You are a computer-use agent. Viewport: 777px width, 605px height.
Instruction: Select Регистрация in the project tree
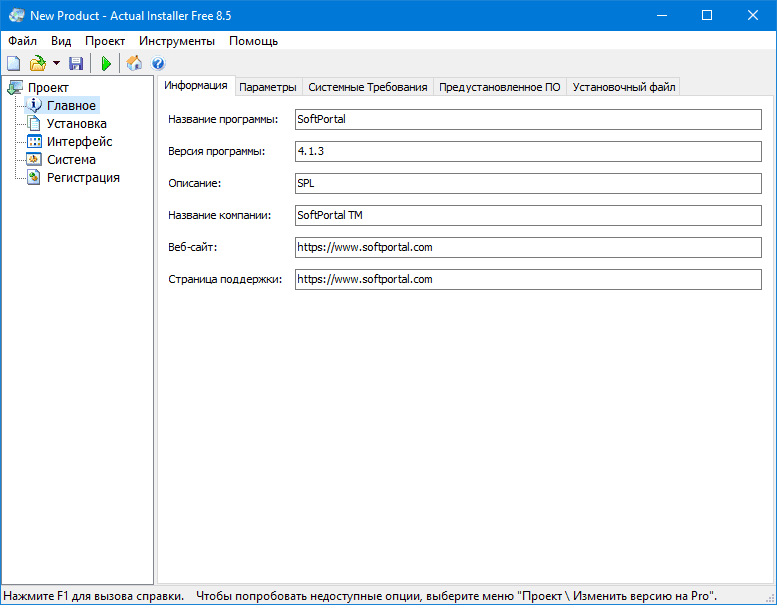pyautogui.click(x=83, y=177)
